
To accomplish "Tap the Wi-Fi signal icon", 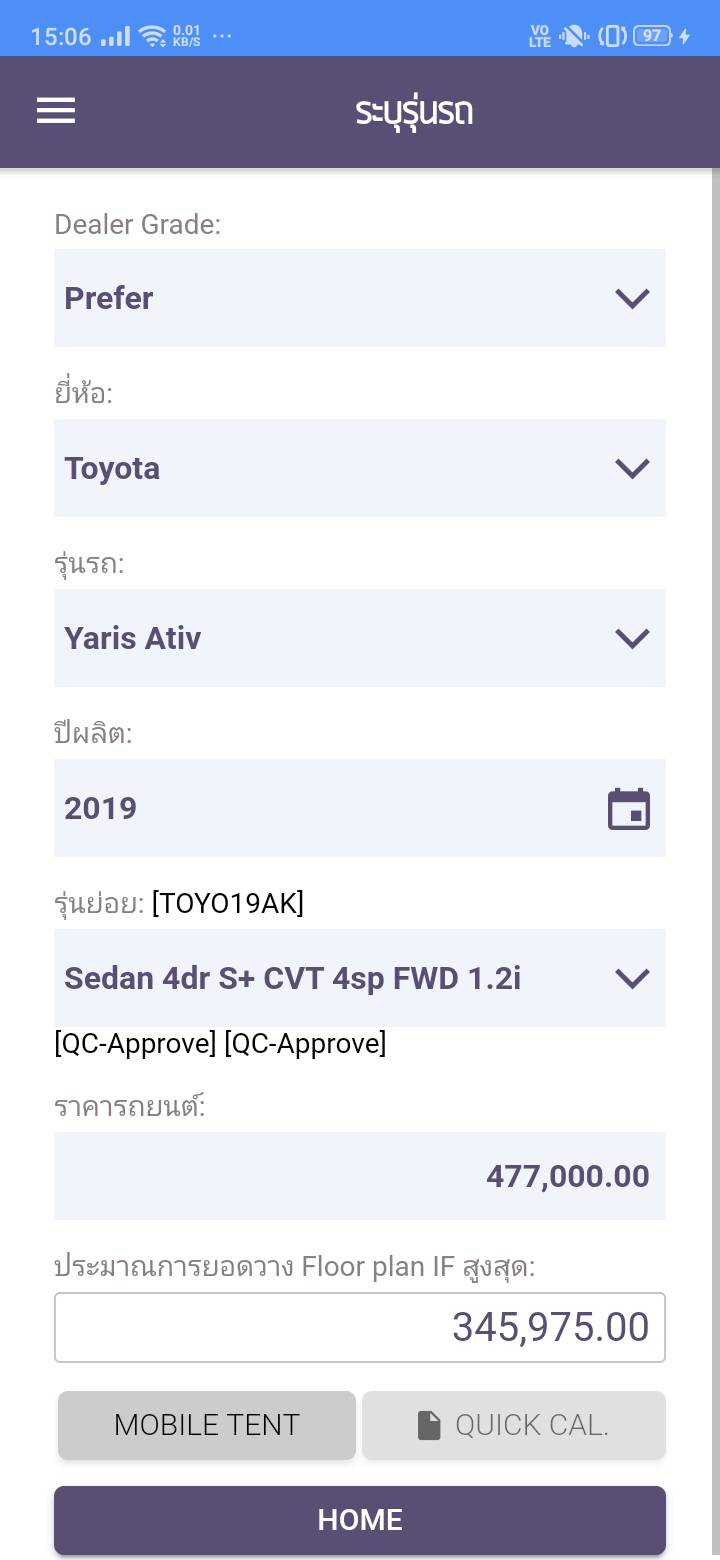I will (x=152, y=37).
